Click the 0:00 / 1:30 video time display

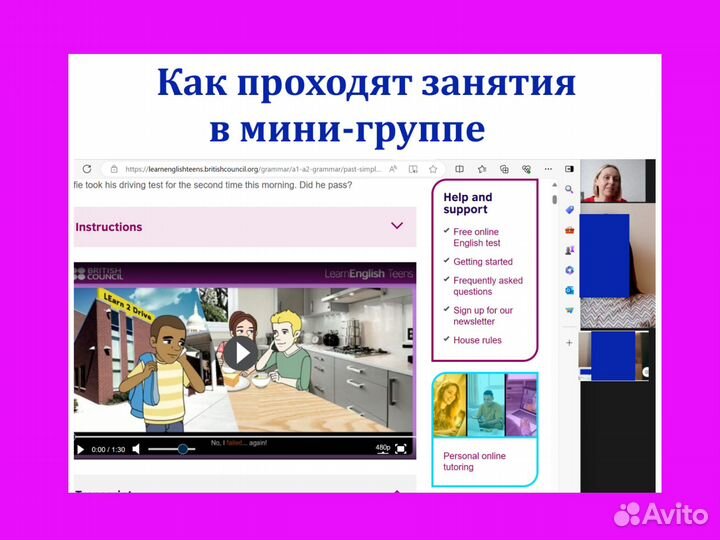click(x=108, y=450)
